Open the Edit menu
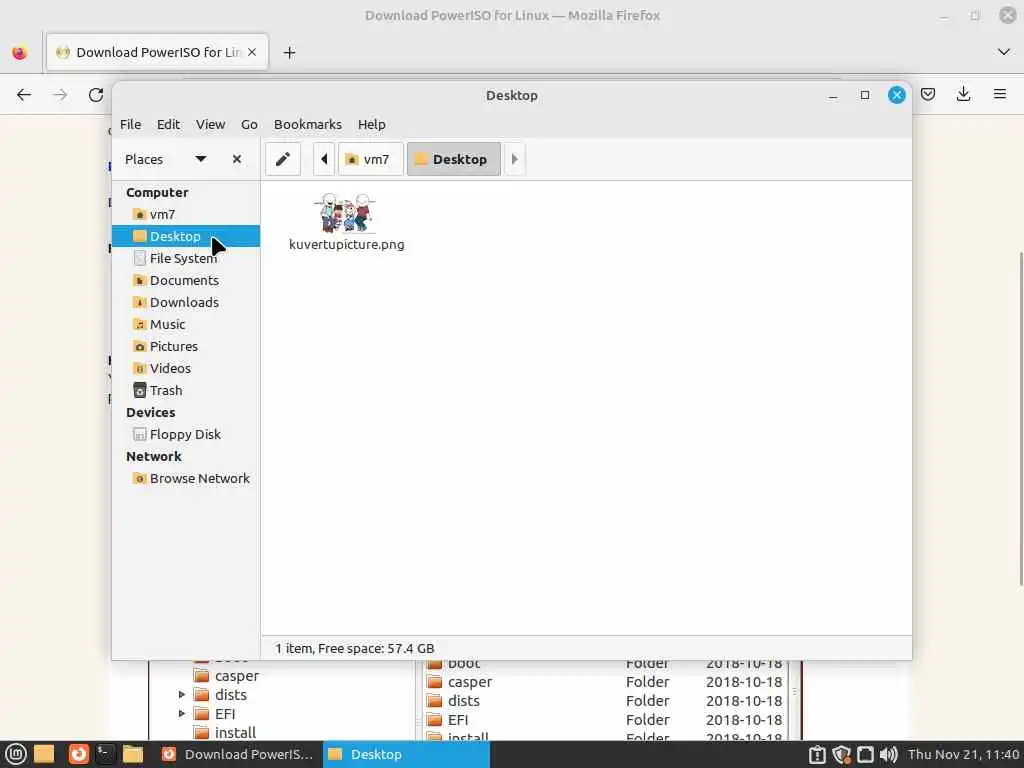The image size is (1024, 768). click(168, 124)
